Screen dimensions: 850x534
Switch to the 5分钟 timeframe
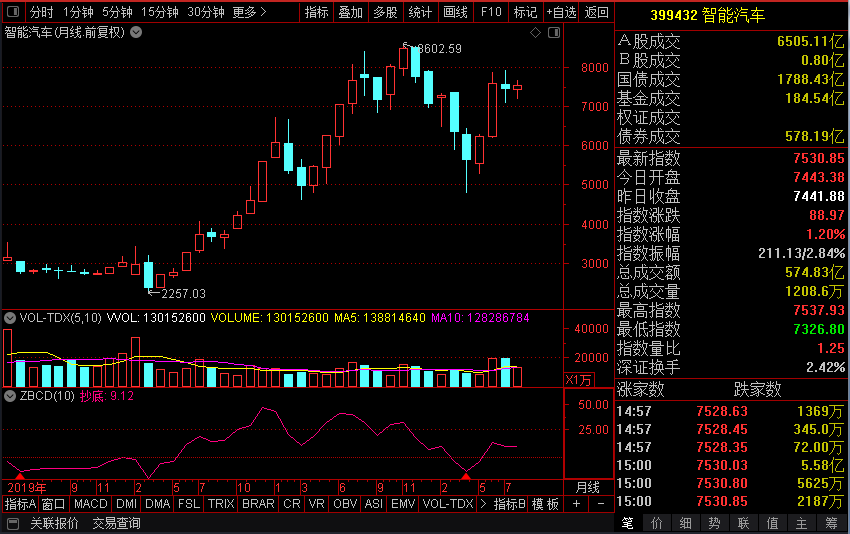point(117,12)
